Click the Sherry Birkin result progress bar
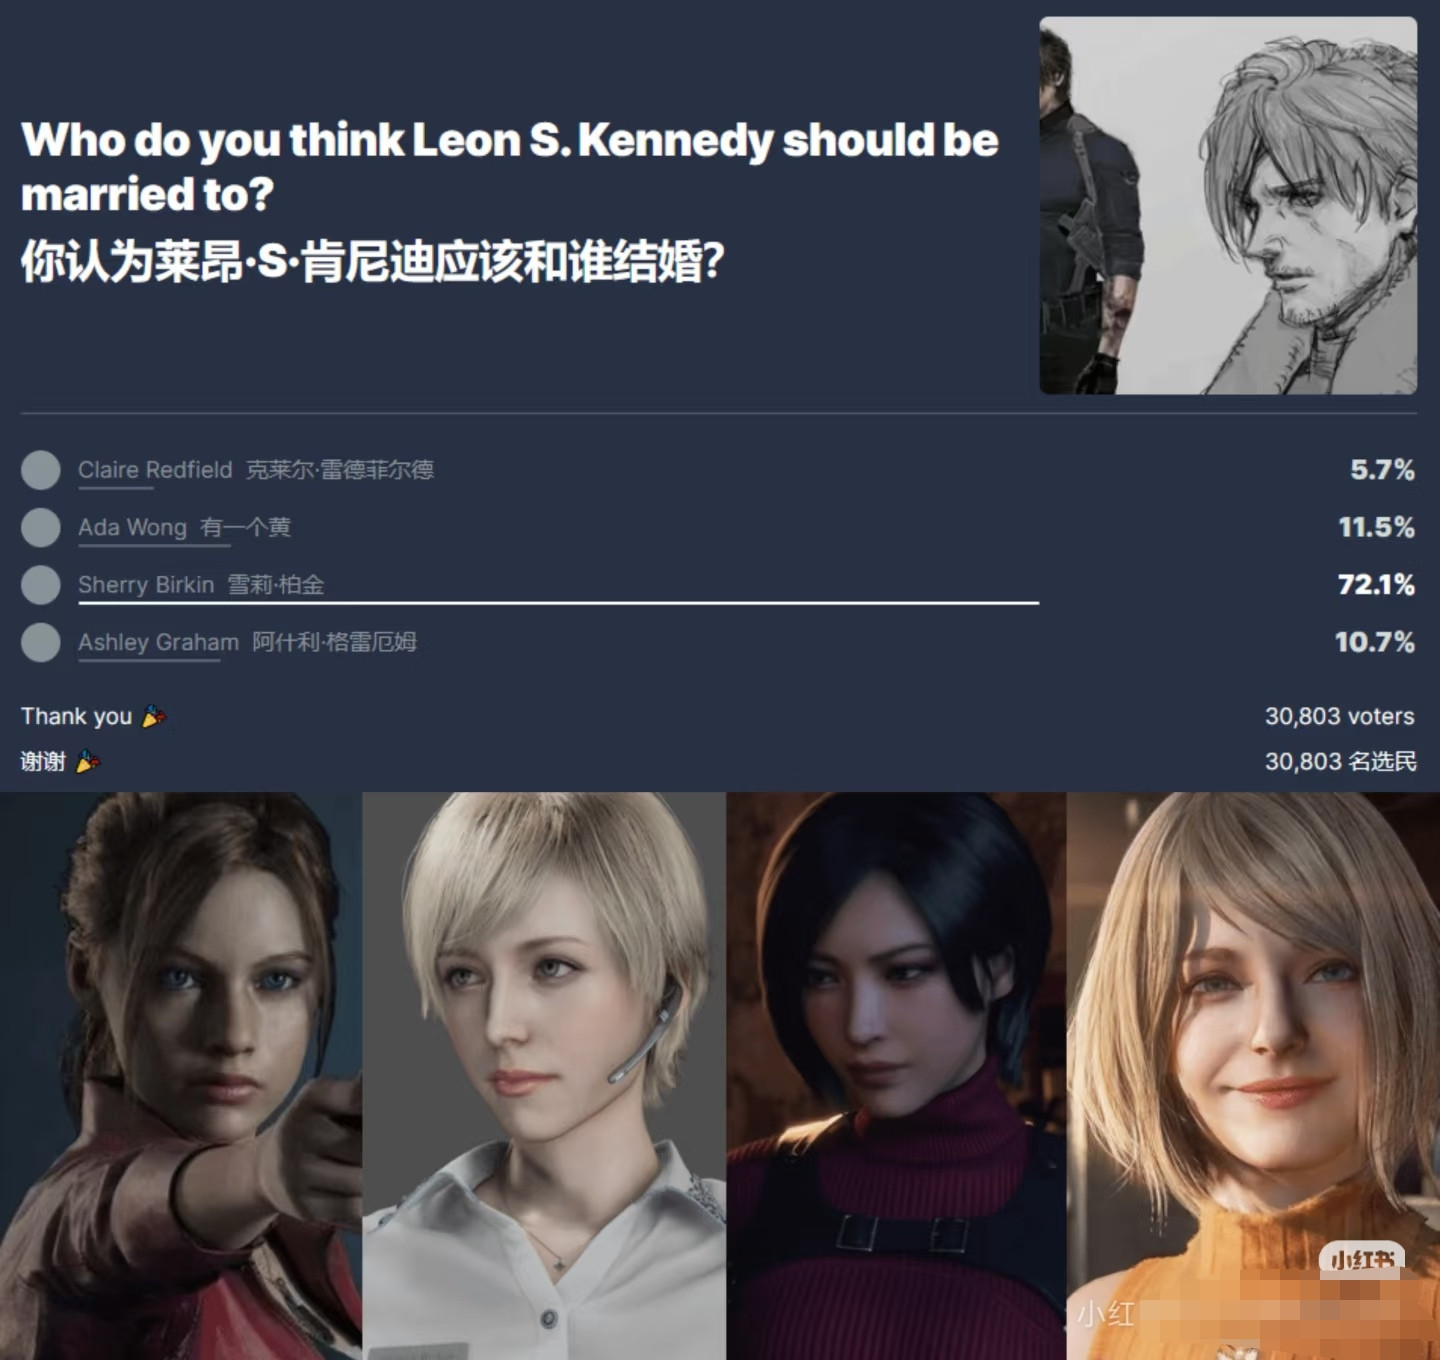This screenshot has width=1440, height=1360. coord(558,603)
